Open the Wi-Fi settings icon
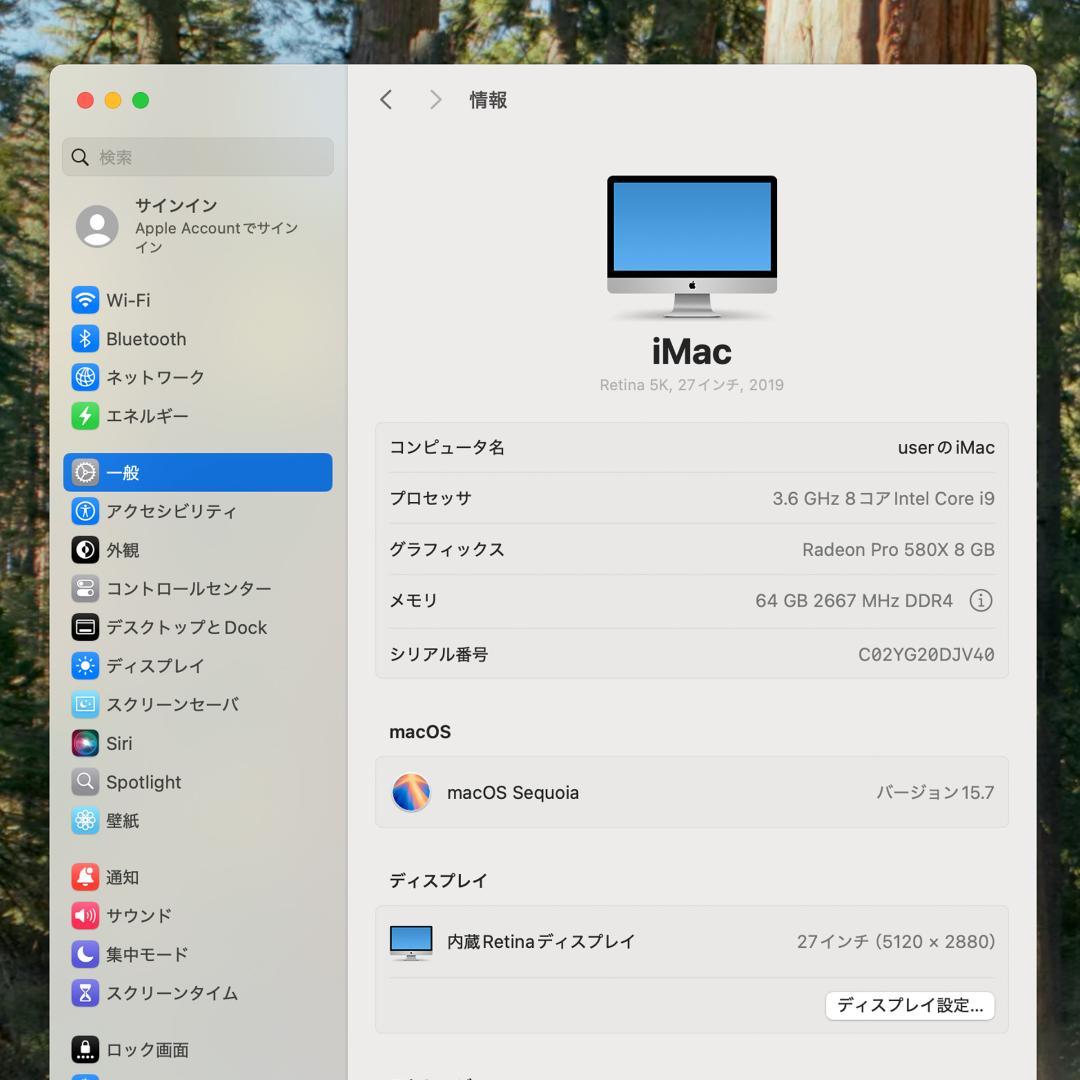Screen dimensions: 1080x1080 [x=85, y=300]
